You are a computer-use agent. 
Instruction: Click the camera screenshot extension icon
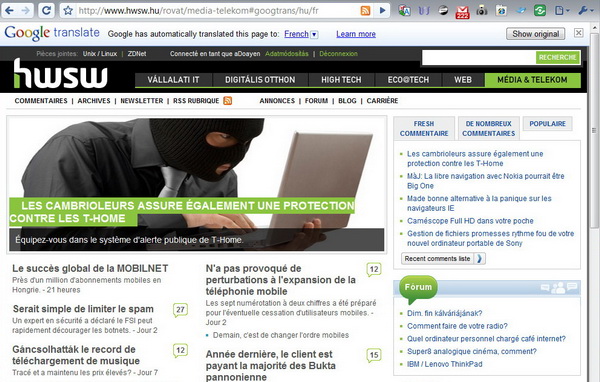(x=482, y=11)
